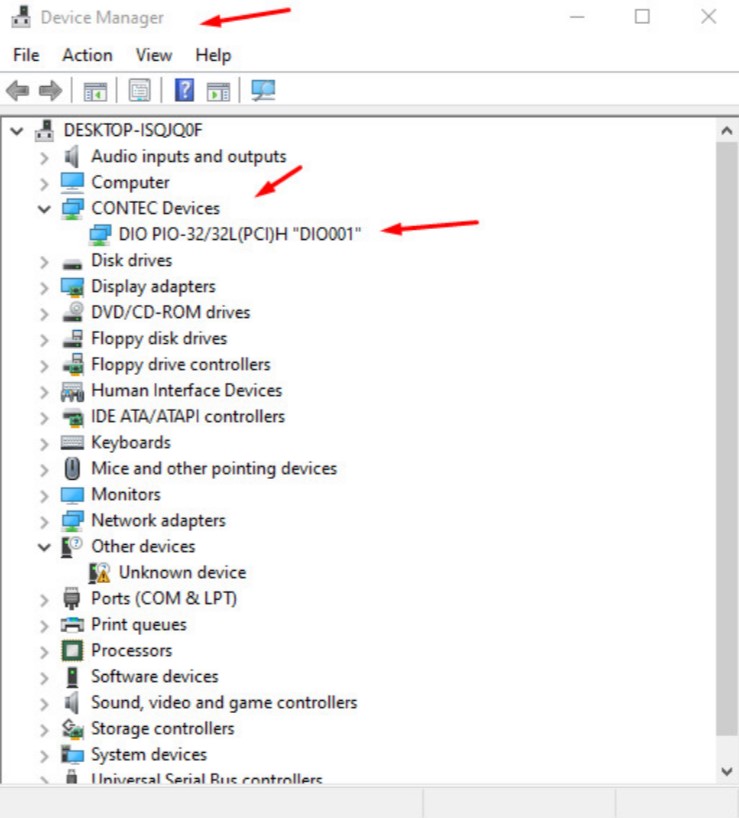Click the Disk drives icon
The image size is (739, 818).
[72, 263]
